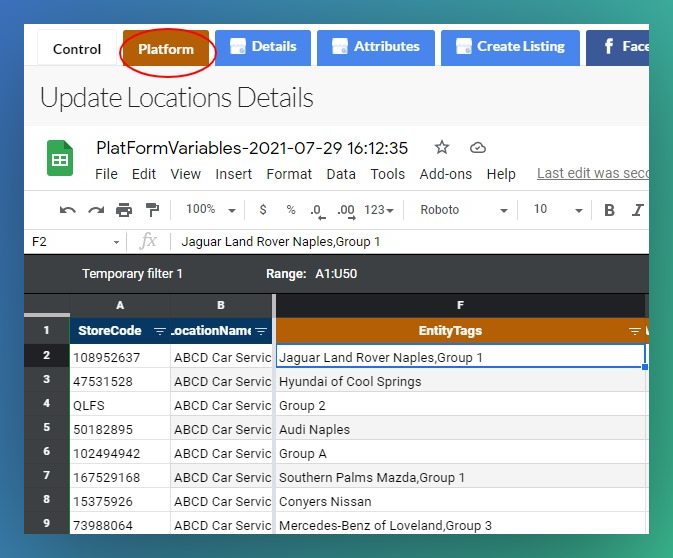This screenshot has height=558, width=673.
Task: Click the EntityTags filter icon
Action: coord(635,331)
